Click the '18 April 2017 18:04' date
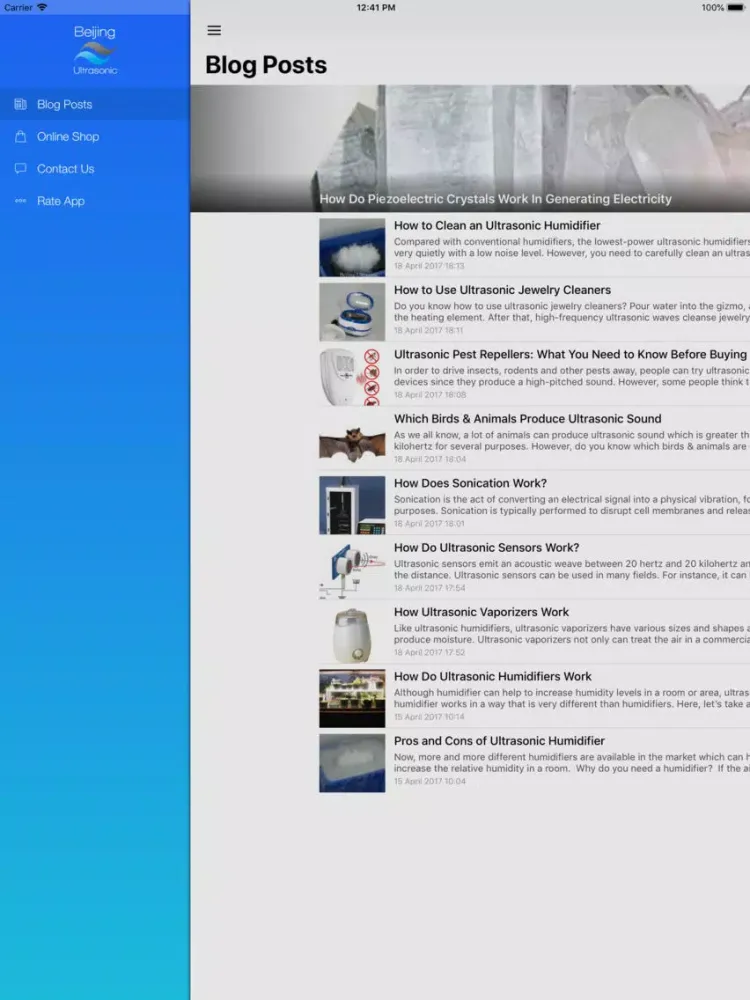This screenshot has width=750, height=1000. coord(430,459)
